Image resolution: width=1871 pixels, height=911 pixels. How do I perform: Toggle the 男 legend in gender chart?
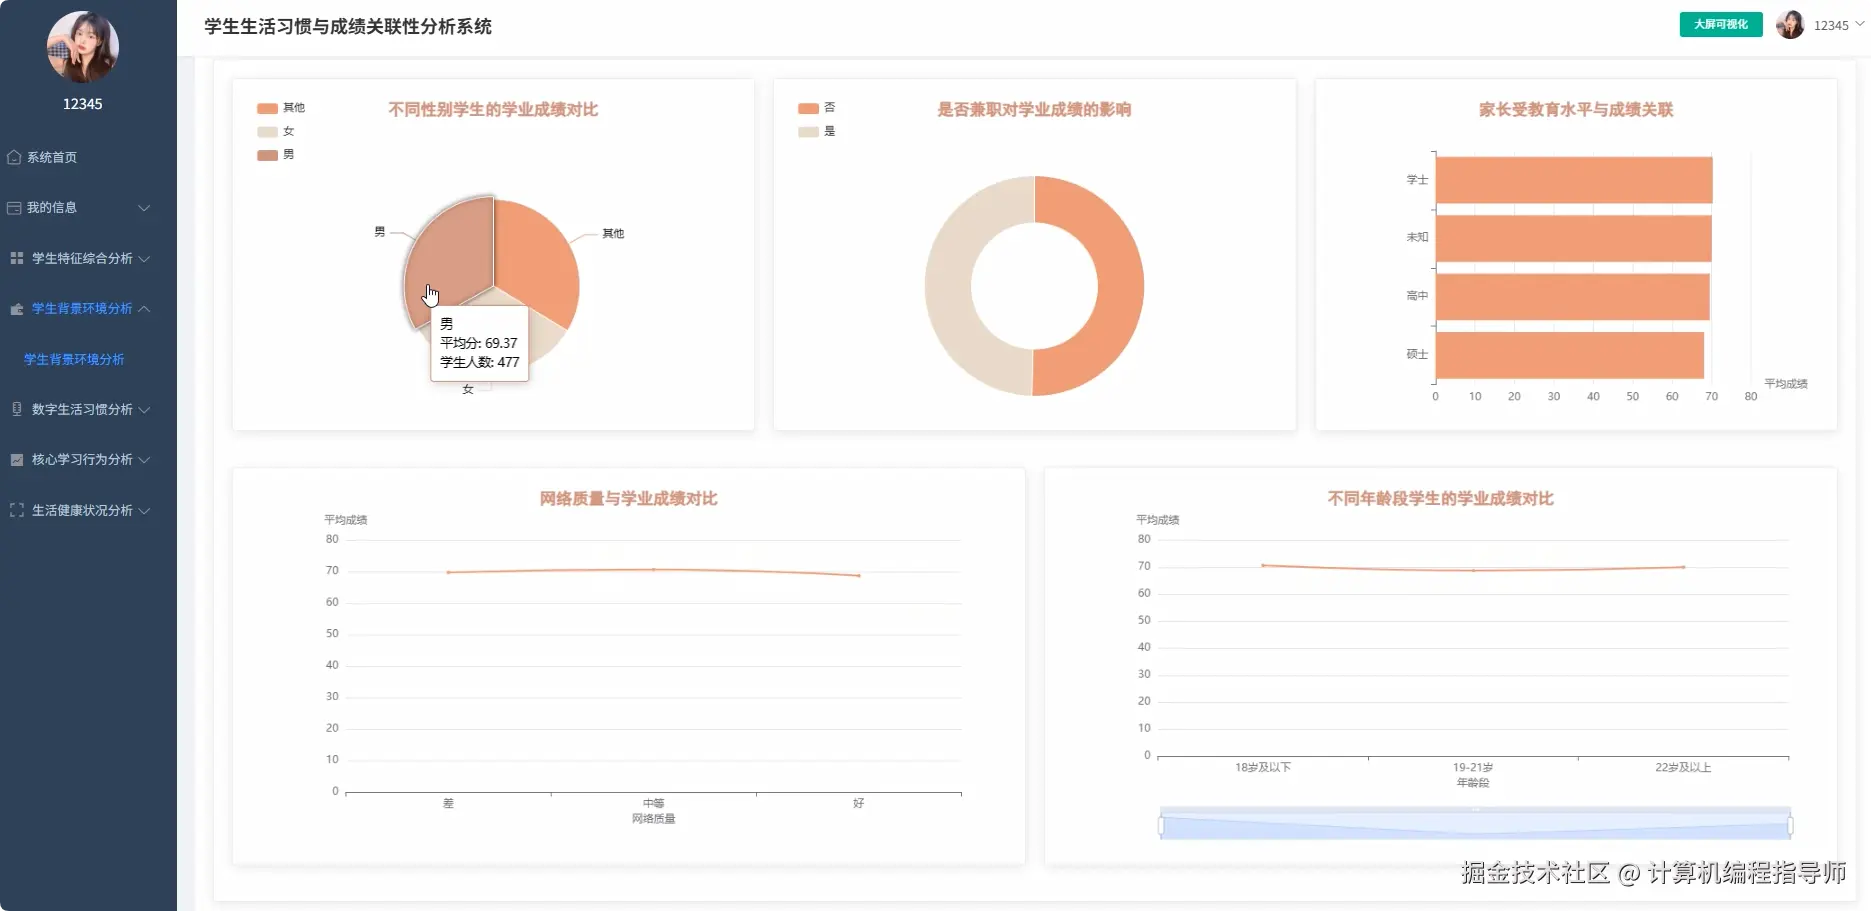276,155
